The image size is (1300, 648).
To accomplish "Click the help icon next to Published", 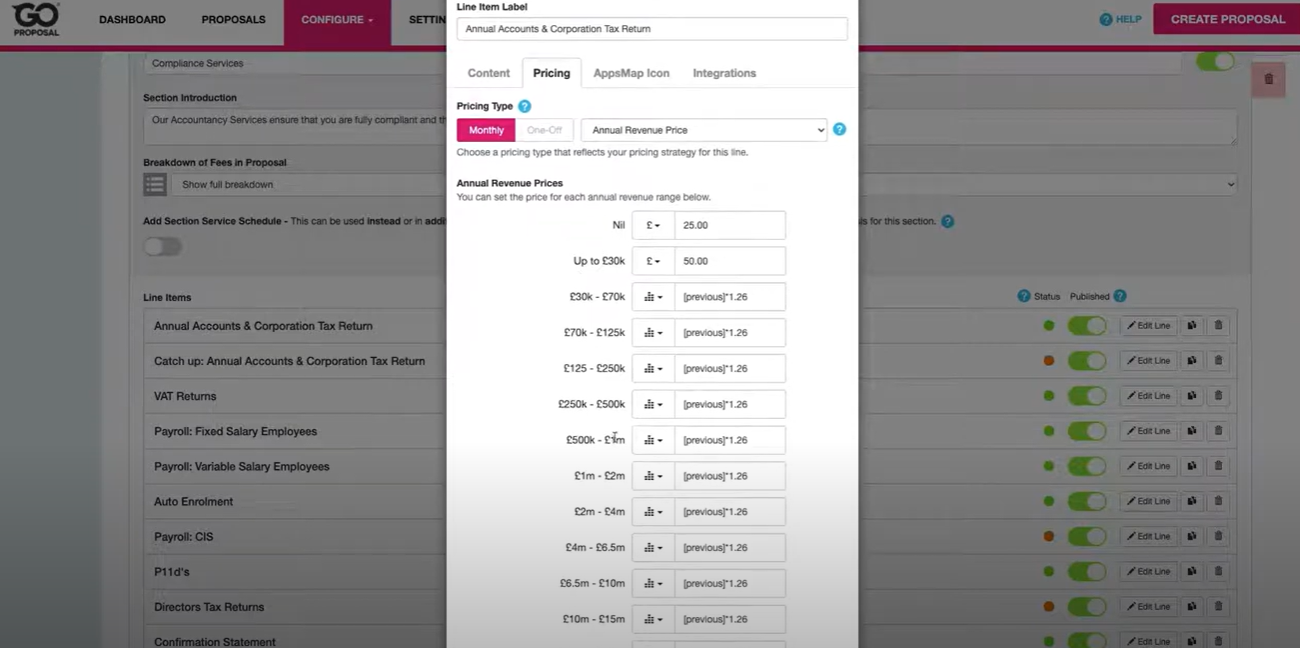I will click(1120, 296).
